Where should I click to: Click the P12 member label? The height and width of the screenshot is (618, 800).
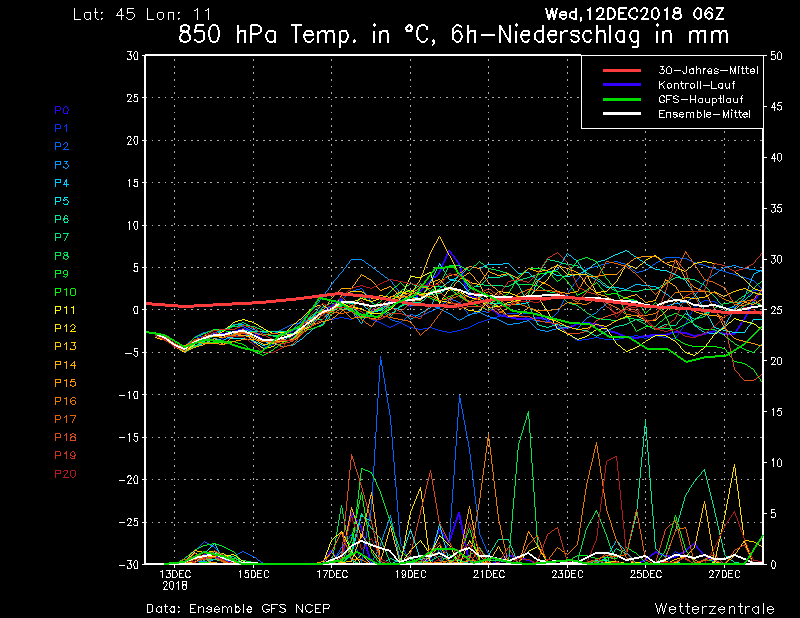65,328
